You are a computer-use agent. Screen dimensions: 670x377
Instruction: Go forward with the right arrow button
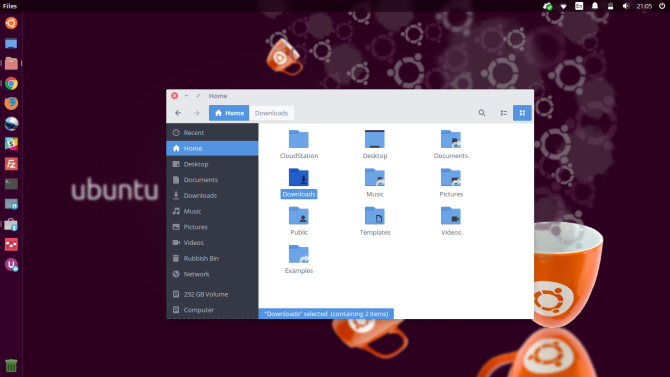click(197, 113)
